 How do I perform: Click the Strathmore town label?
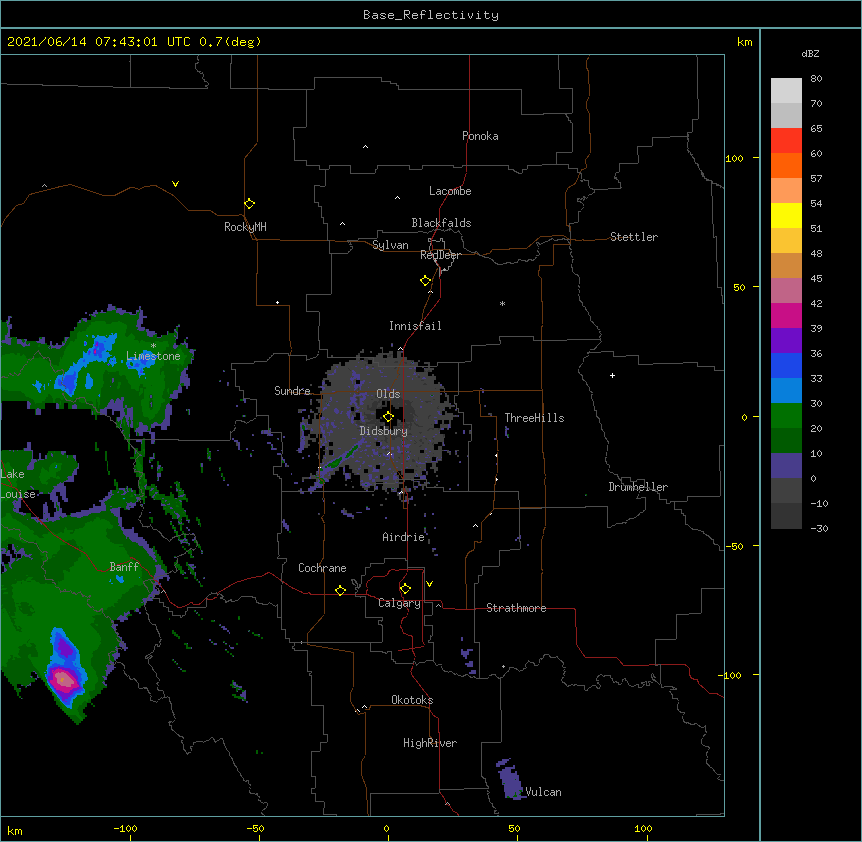(x=516, y=608)
